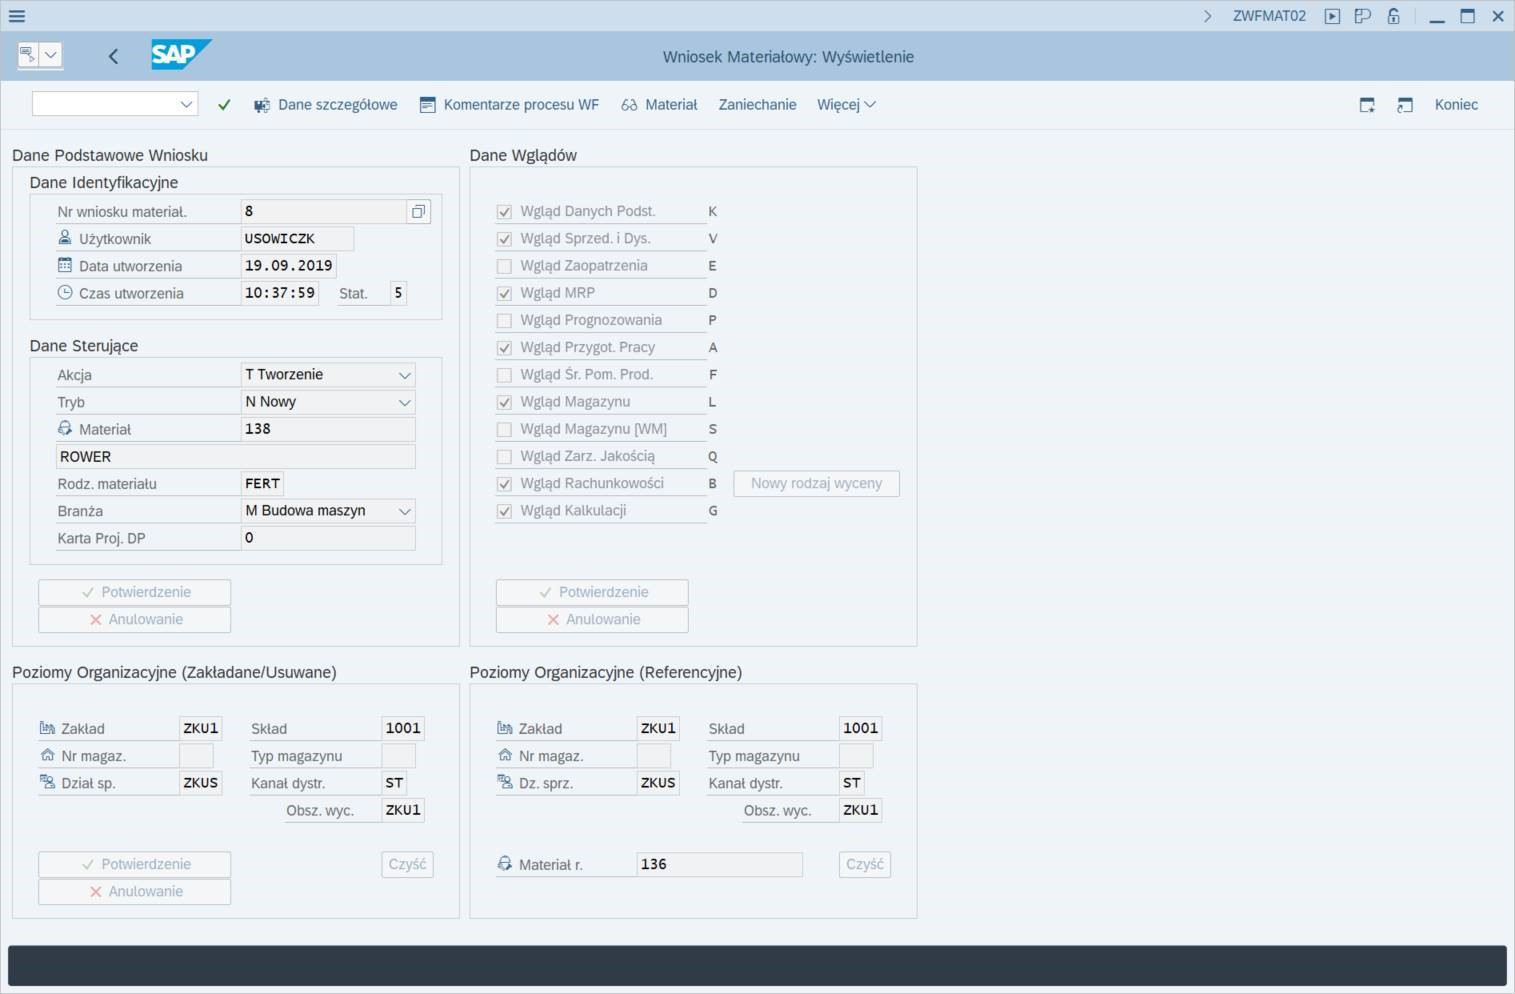This screenshot has height=994, width=1515.
Task: Open the transaction command field dropdown
Action: pos(186,104)
